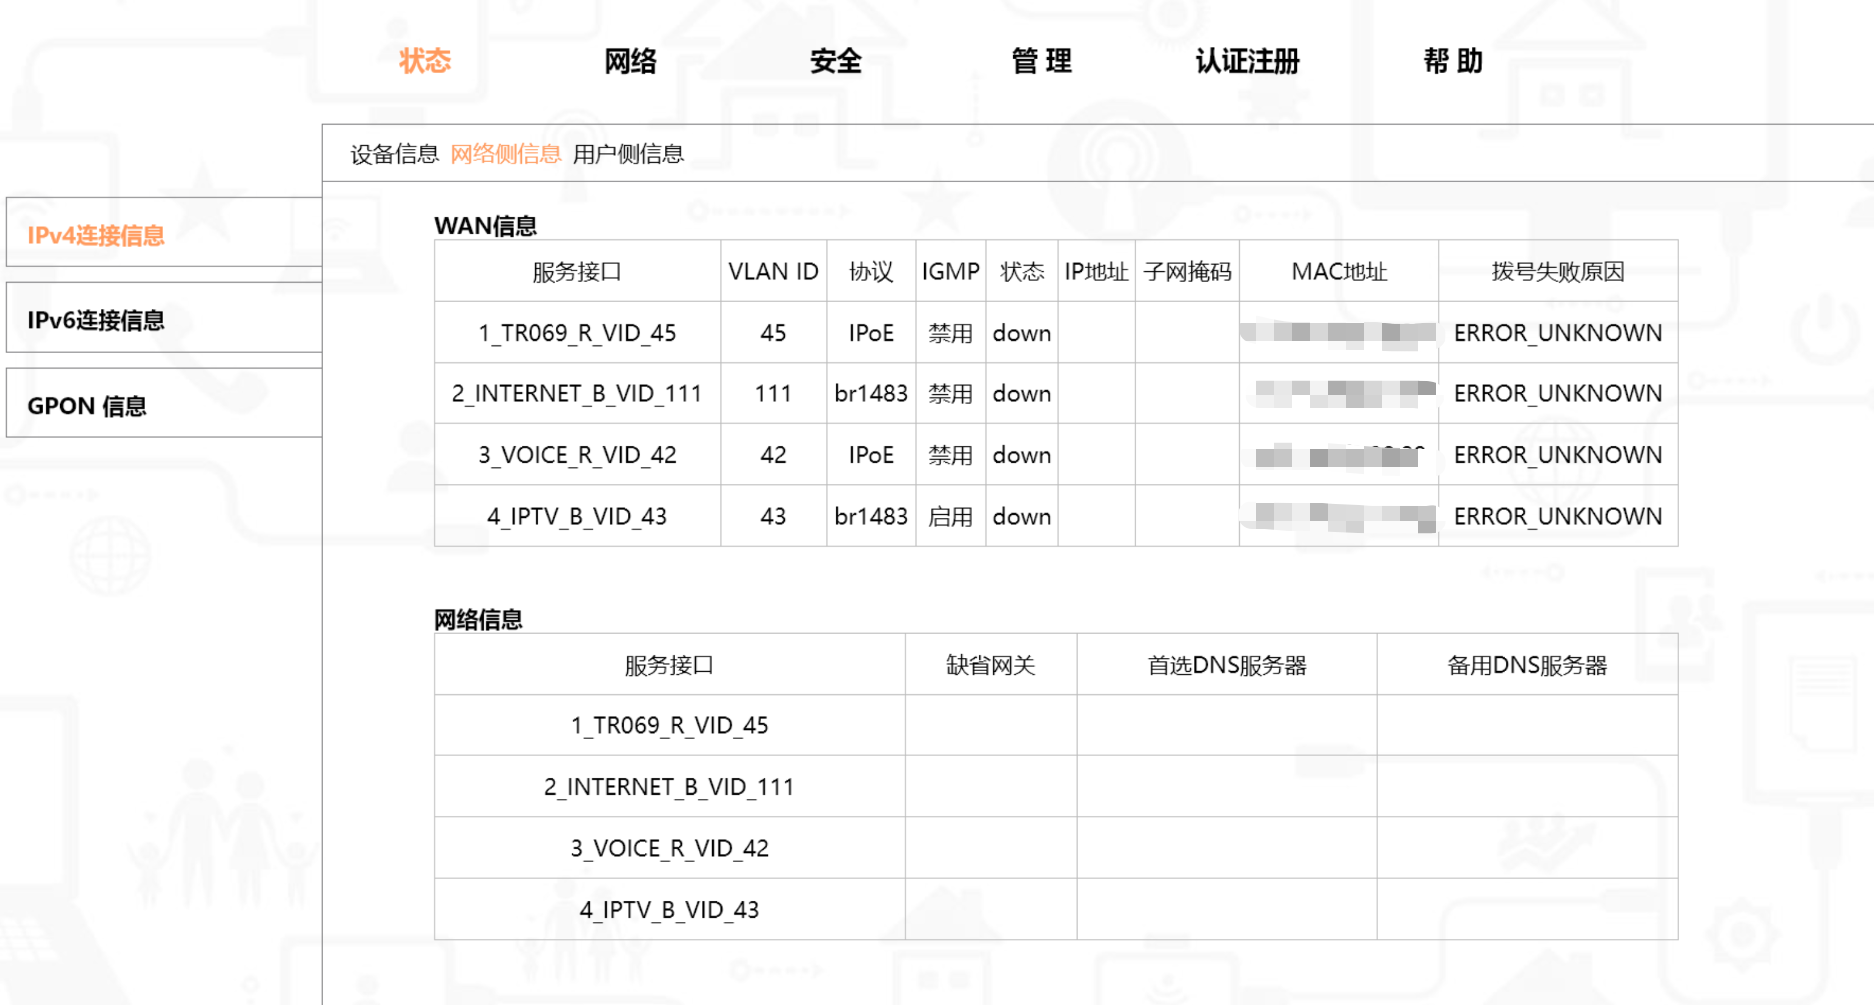Open the 认证注册 top menu

(1247, 61)
